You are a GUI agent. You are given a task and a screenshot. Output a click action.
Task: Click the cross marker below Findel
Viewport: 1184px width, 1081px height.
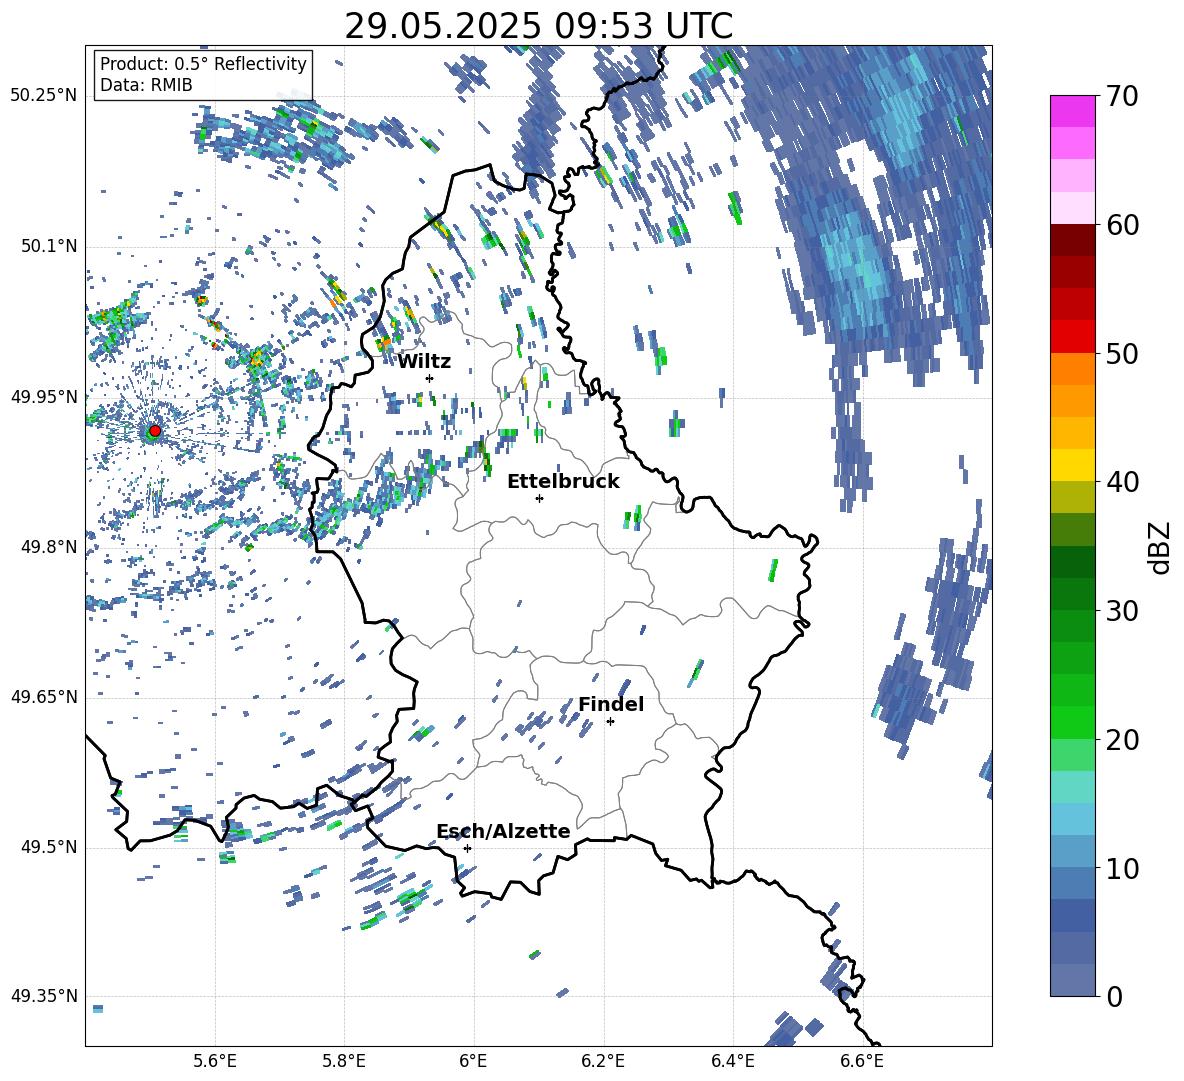coord(610,722)
